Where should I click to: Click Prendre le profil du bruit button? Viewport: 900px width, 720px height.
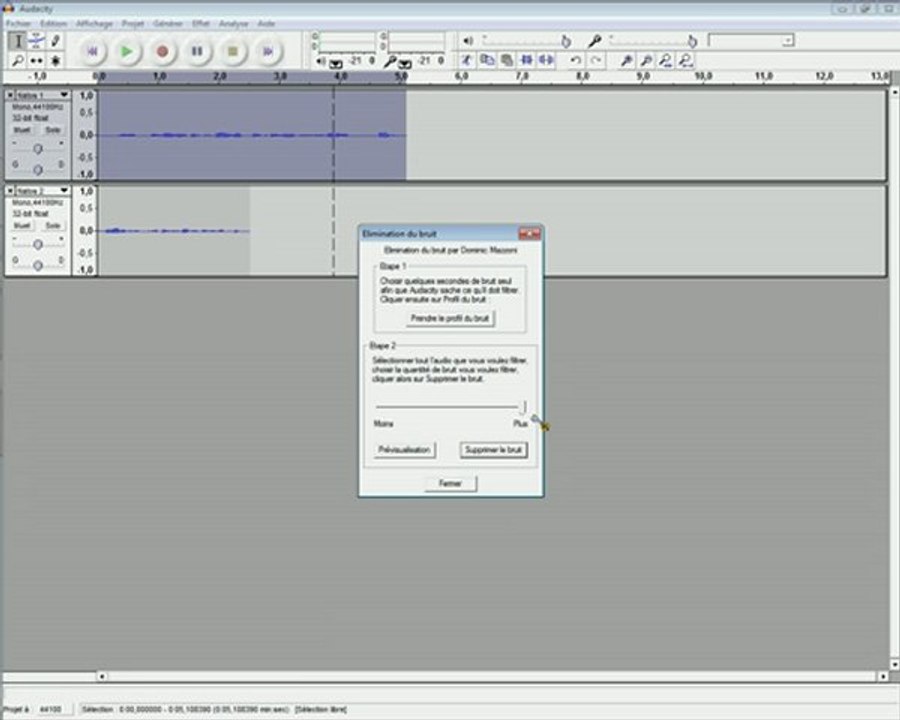pos(450,318)
